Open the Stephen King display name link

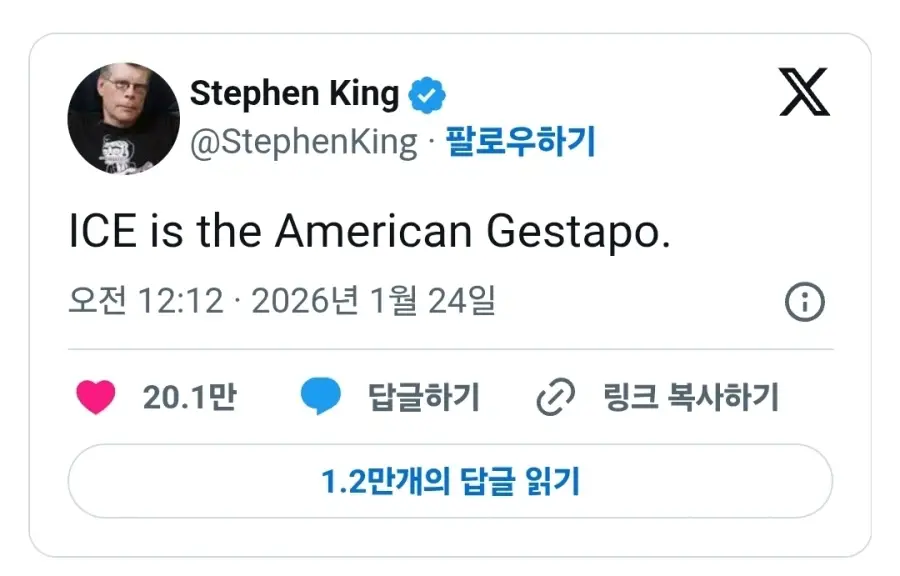(294, 94)
